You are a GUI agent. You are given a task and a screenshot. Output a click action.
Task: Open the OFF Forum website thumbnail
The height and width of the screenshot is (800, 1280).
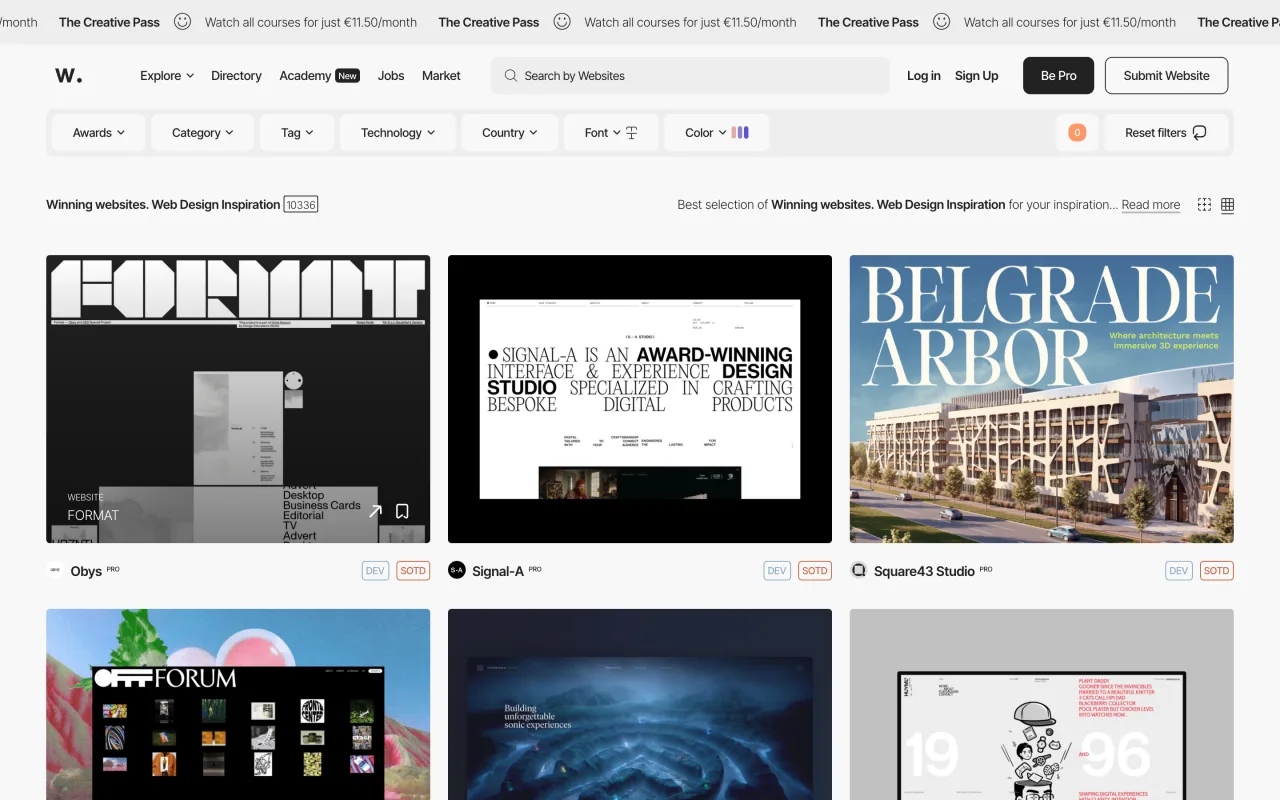[x=238, y=704]
